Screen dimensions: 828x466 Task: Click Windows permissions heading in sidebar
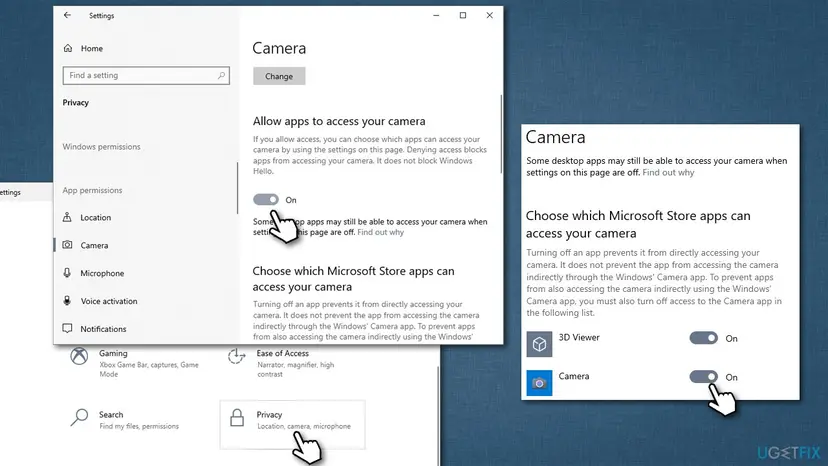[101, 146]
